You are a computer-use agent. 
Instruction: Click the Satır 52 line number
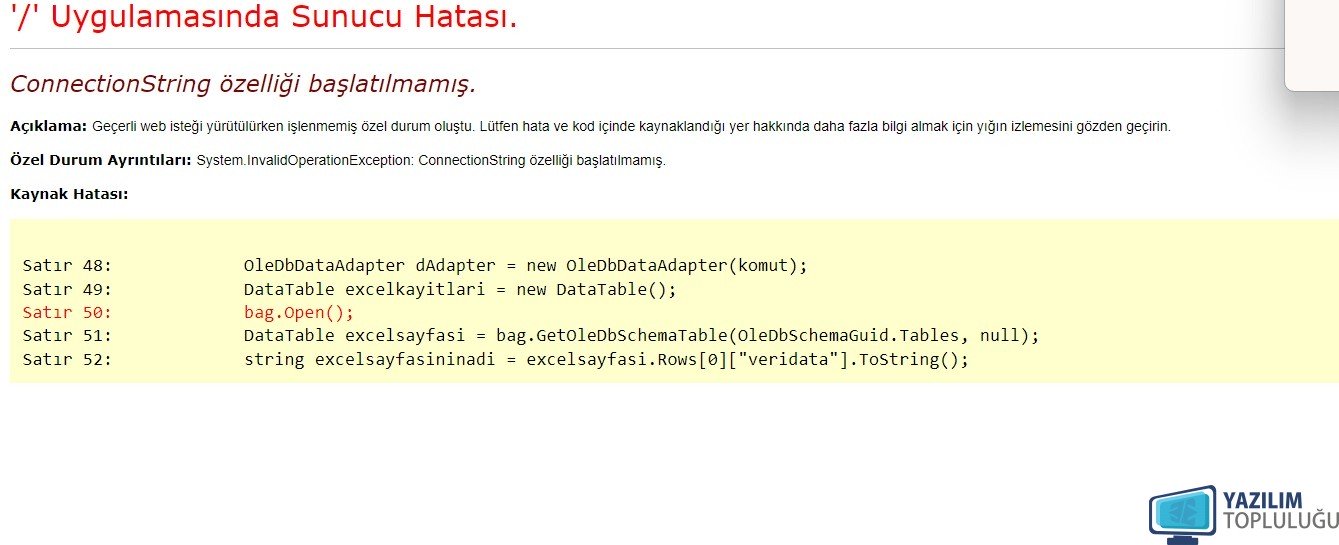pyautogui.click(x=67, y=358)
